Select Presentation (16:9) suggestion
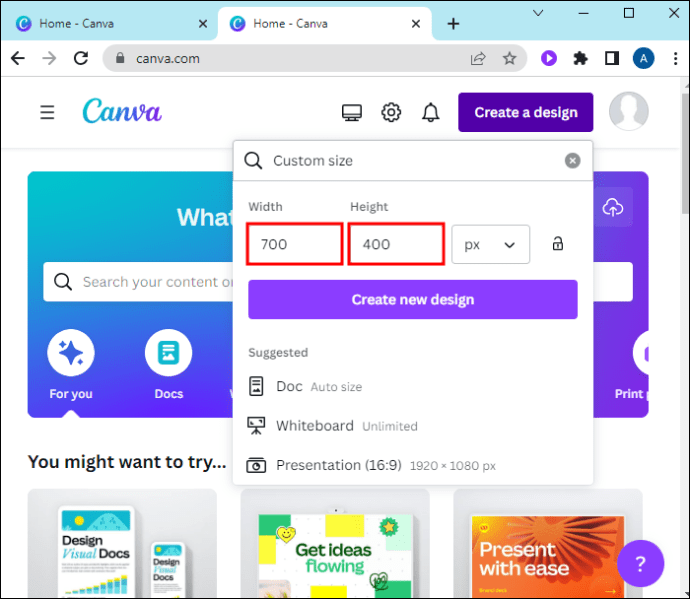This screenshot has width=690, height=599. (x=412, y=465)
